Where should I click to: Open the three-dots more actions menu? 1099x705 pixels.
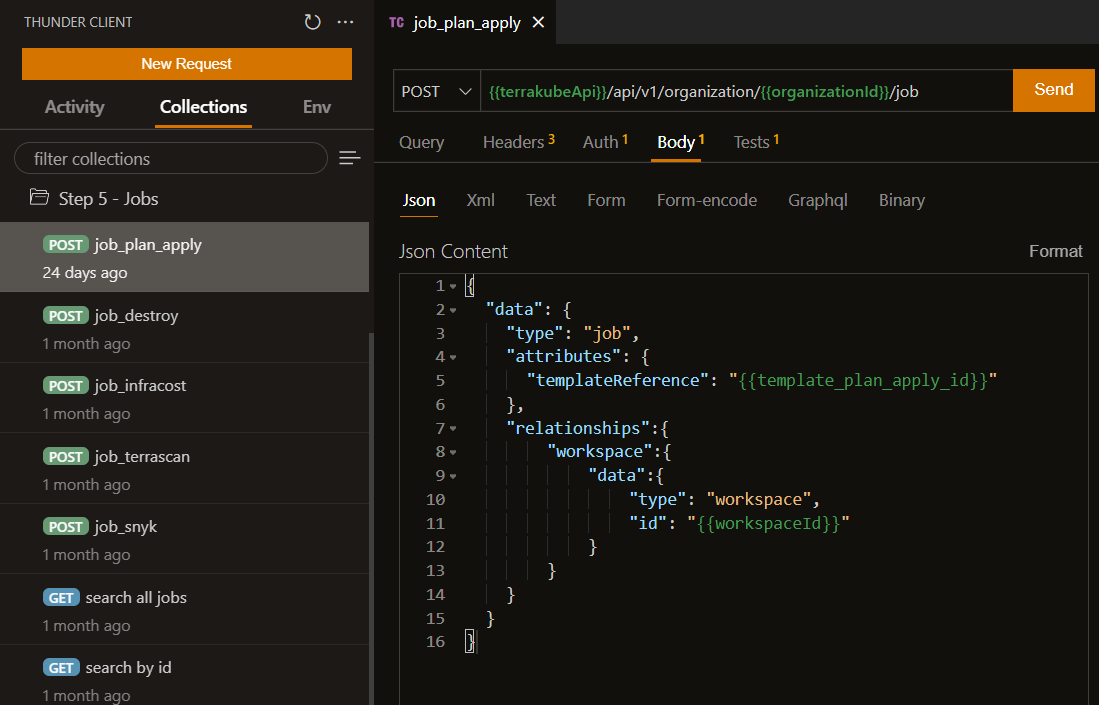[345, 22]
